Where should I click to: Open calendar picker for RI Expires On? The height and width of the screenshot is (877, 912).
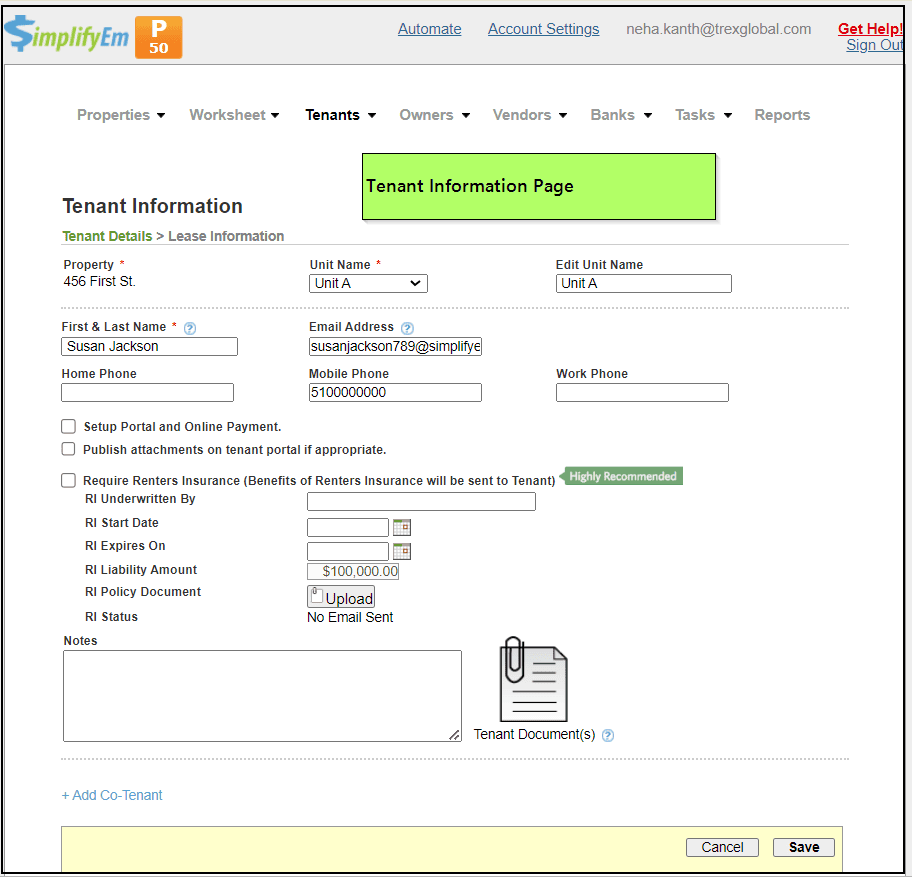click(x=402, y=551)
